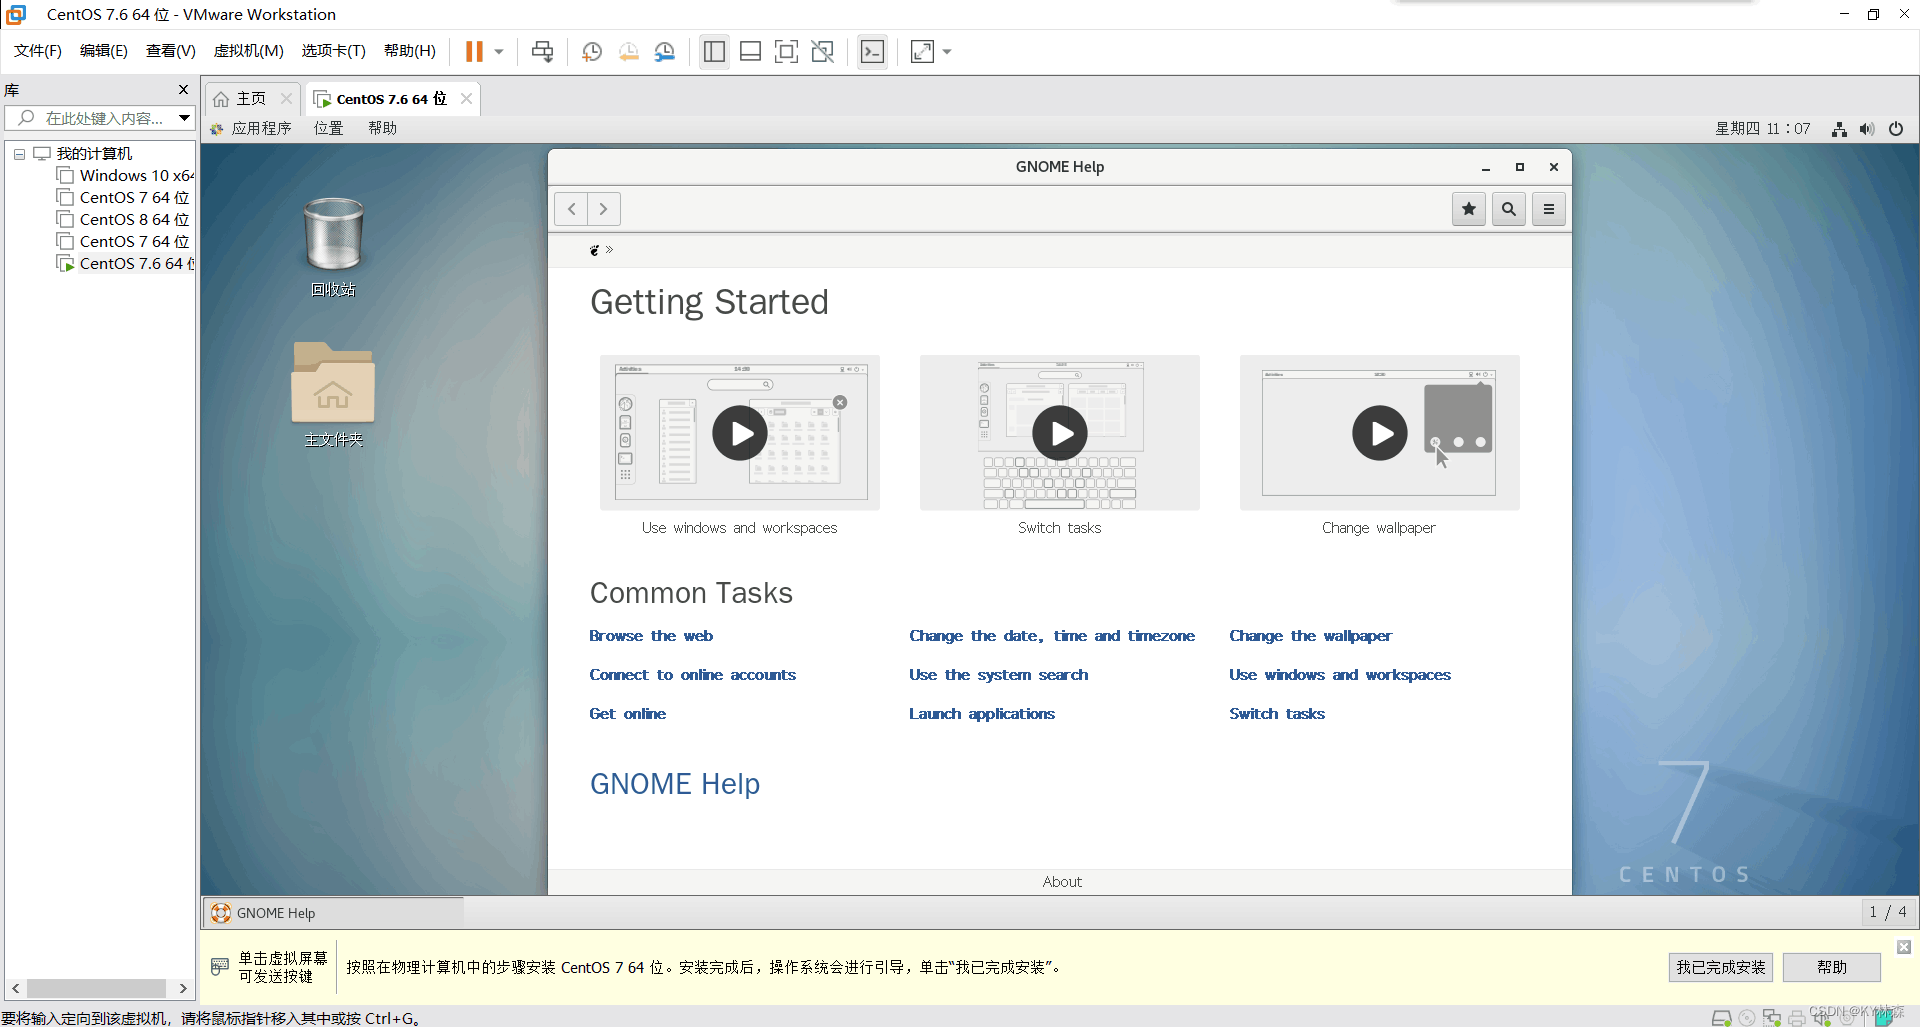The image size is (1920, 1027).
Task: Open the 应用程序 menu in the GNOME top bar
Action: [x=252, y=129]
